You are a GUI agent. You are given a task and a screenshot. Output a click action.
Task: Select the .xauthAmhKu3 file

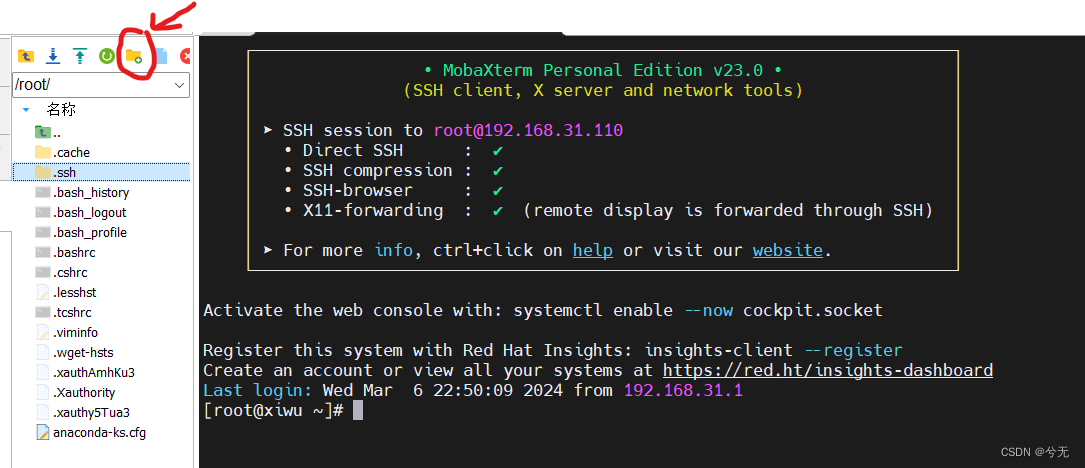(84, 372)
